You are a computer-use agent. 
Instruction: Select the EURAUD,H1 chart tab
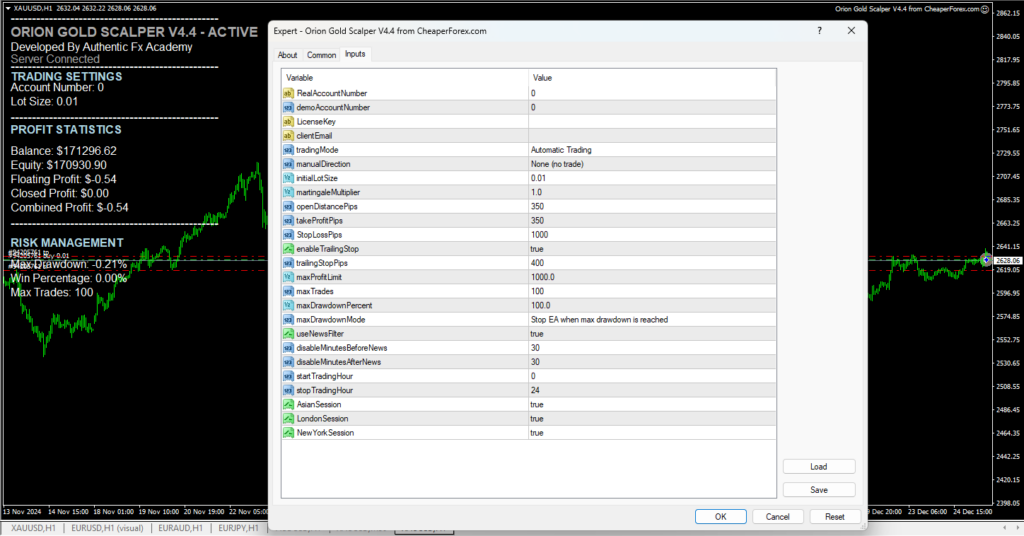pyautogui.click(x=181, y=528)
